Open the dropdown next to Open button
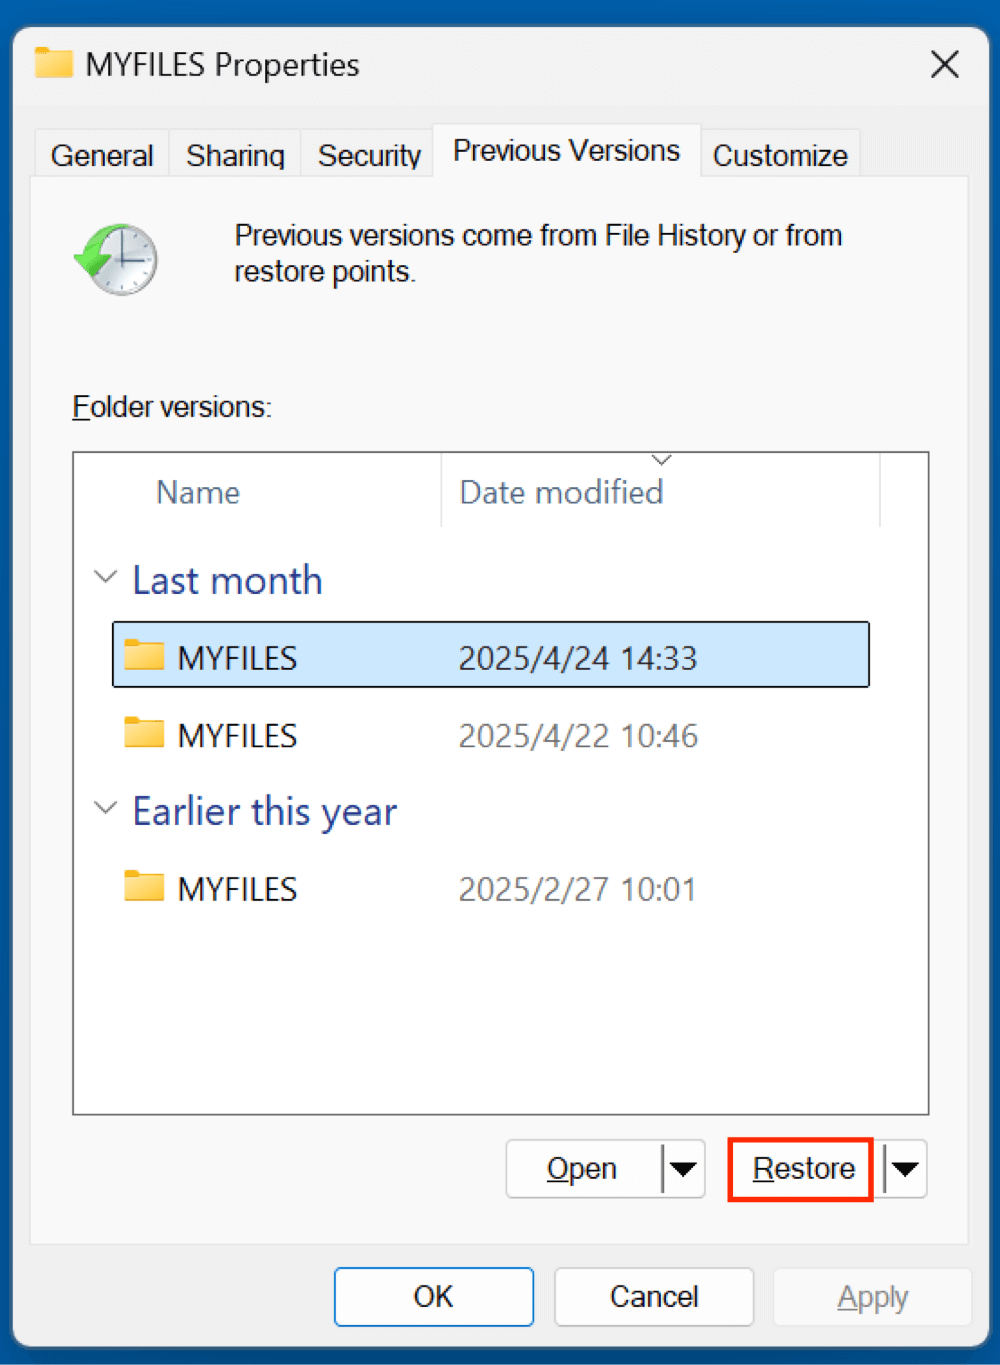1000x1365 pixels. pos(683,1168)
